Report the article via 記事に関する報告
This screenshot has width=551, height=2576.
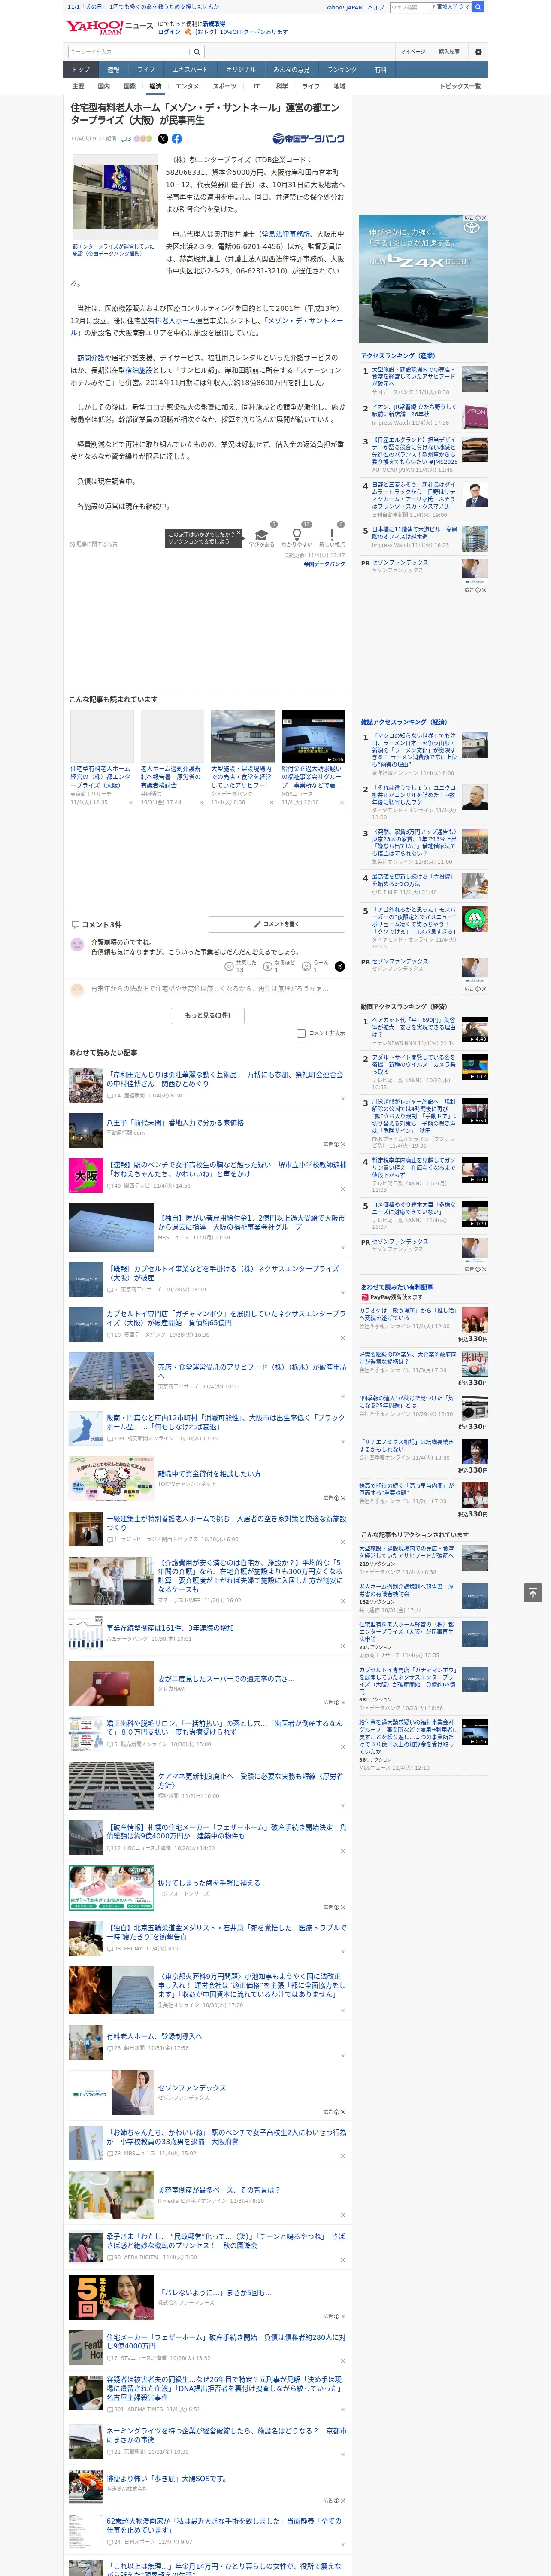click(x=94, y=544)
